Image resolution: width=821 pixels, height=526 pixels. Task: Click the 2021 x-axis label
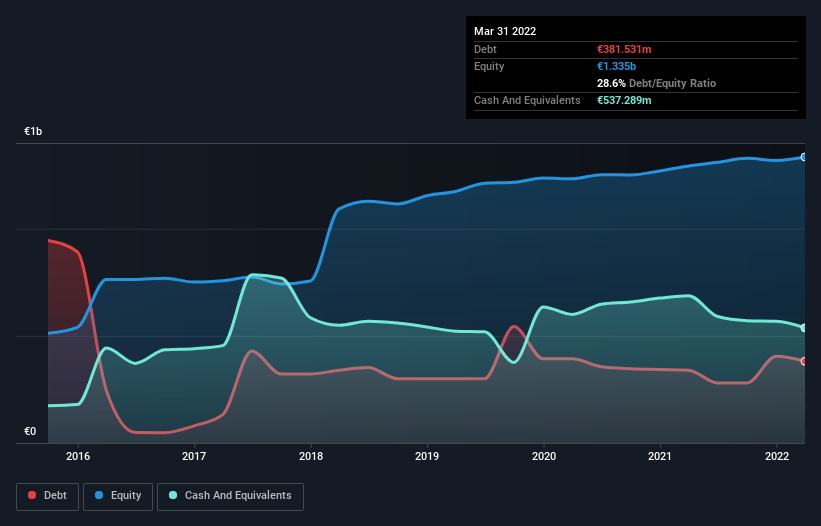pyautogui.click(x=660, y=456)
